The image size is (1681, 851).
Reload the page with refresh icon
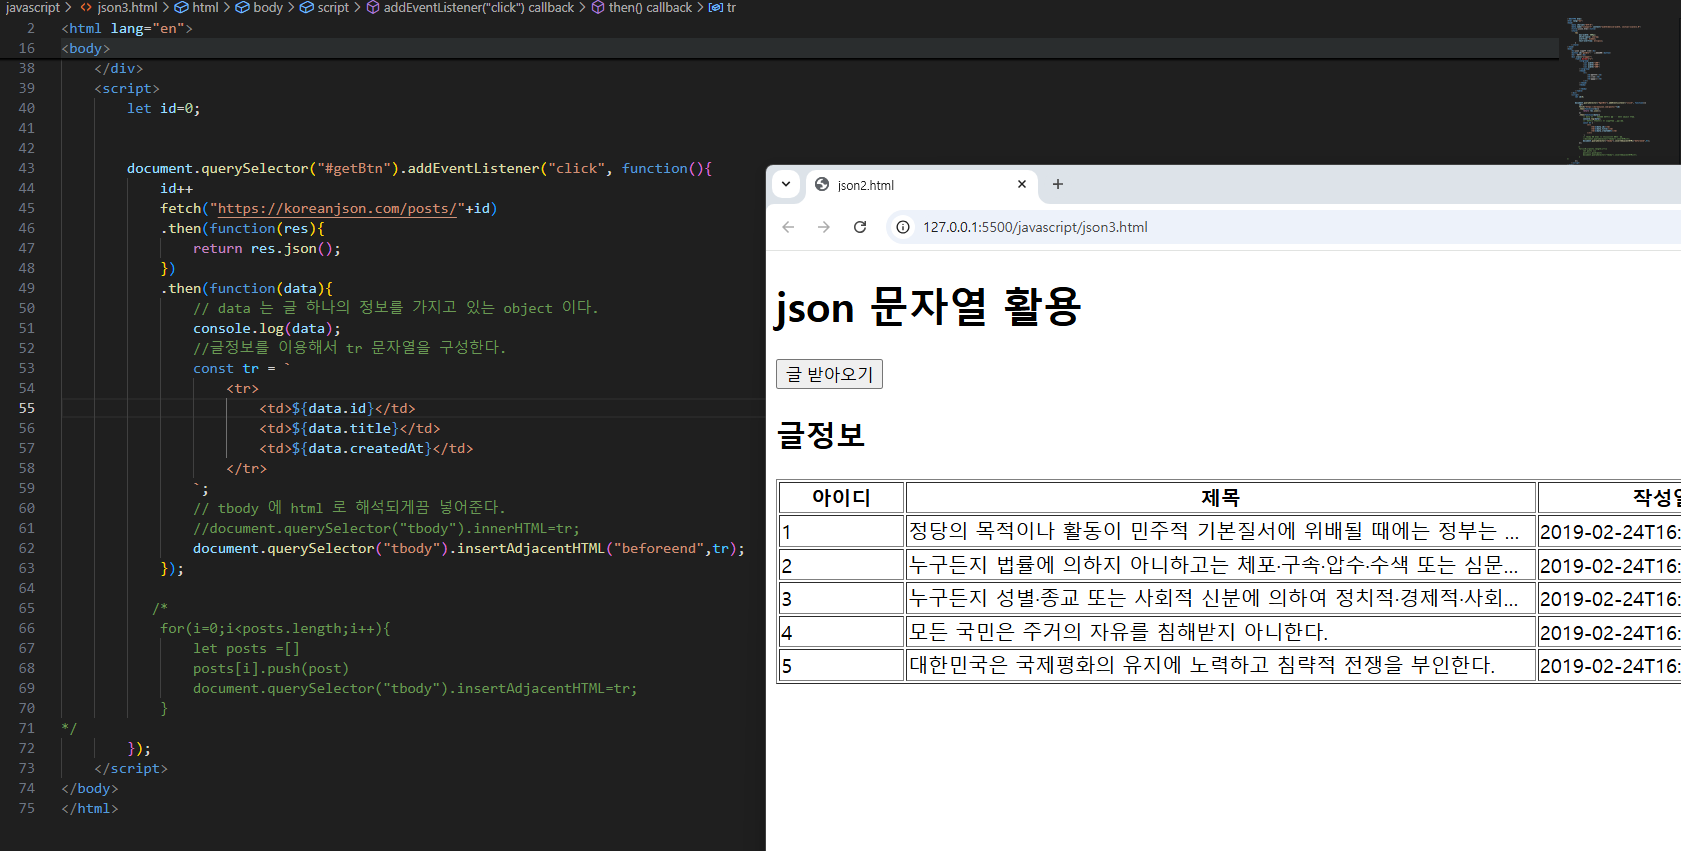(860, 227)
